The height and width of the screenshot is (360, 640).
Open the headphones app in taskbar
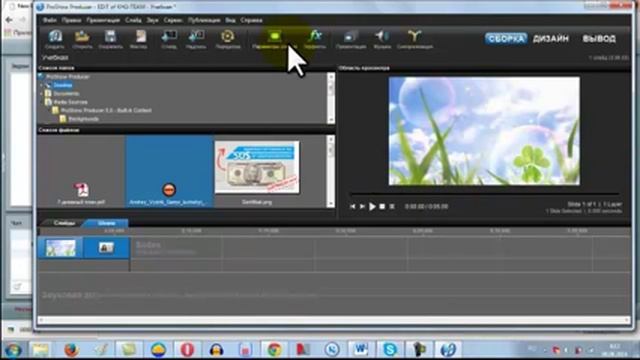(x=216, y=350)
